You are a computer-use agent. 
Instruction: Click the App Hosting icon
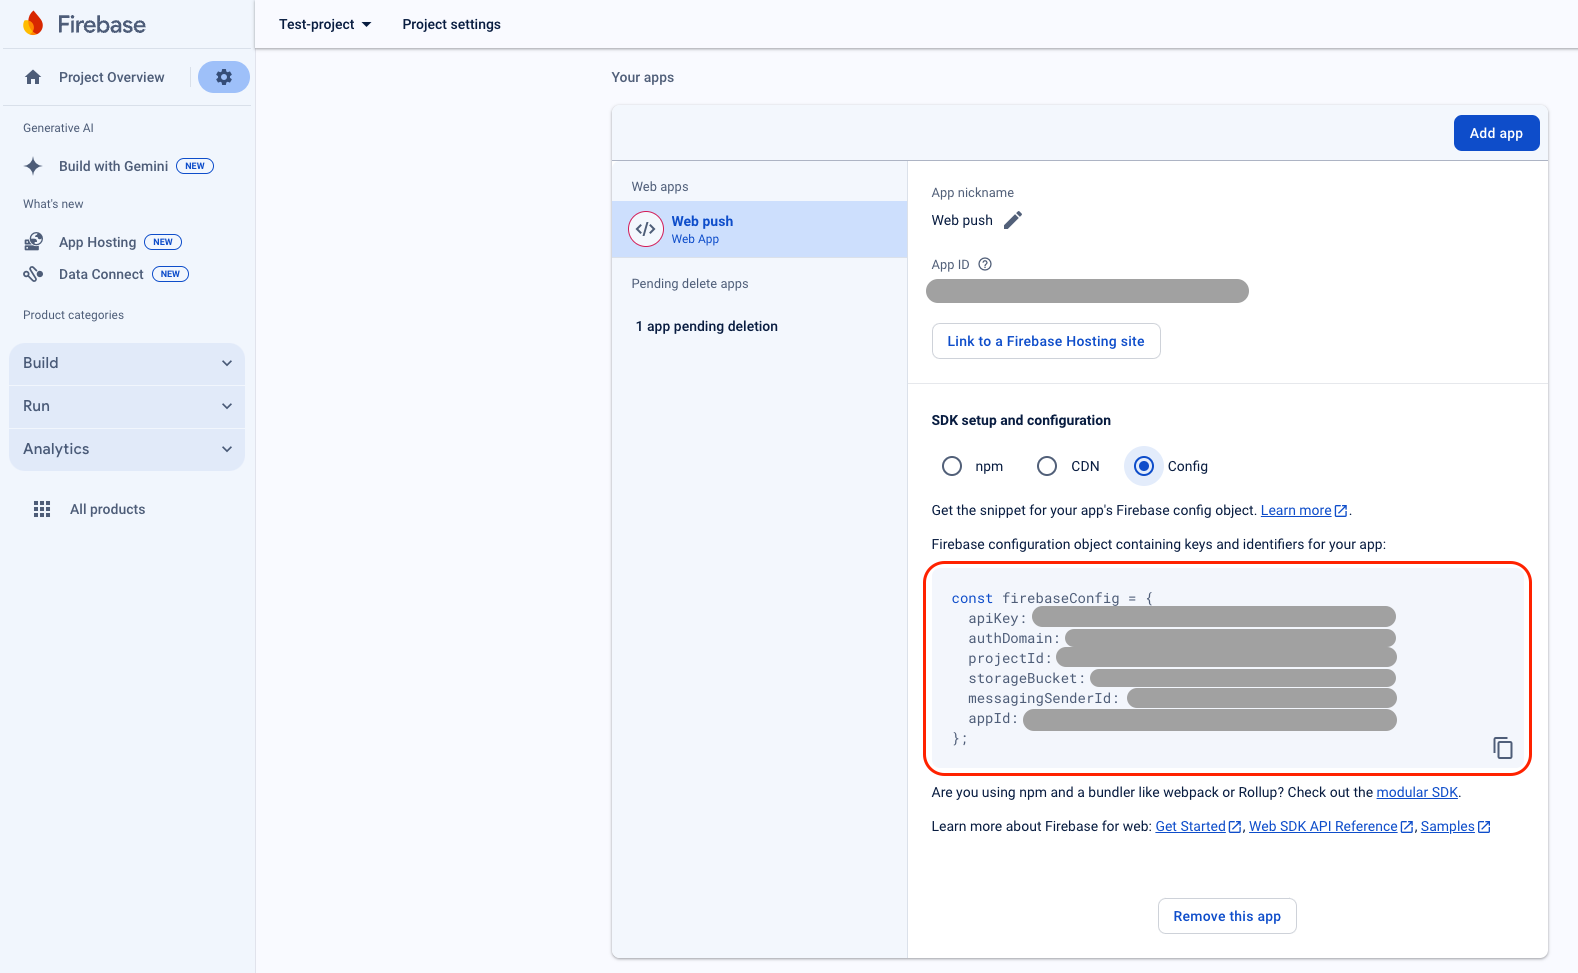(x=33, y=242)
